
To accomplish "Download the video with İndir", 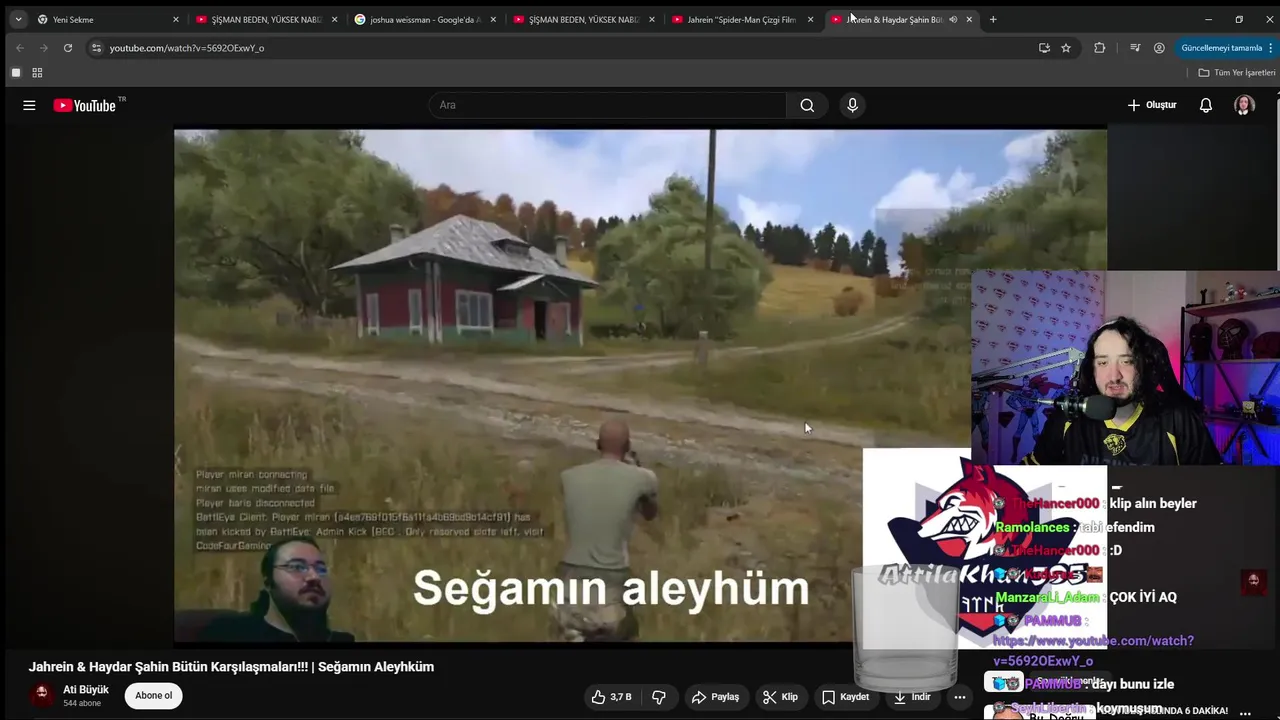I will coord(911,697).
